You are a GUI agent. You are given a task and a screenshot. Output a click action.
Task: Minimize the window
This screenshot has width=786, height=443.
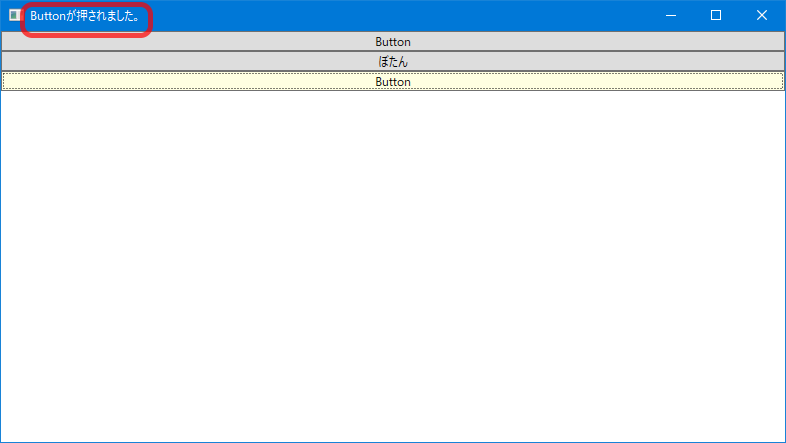tap(671, 16)
